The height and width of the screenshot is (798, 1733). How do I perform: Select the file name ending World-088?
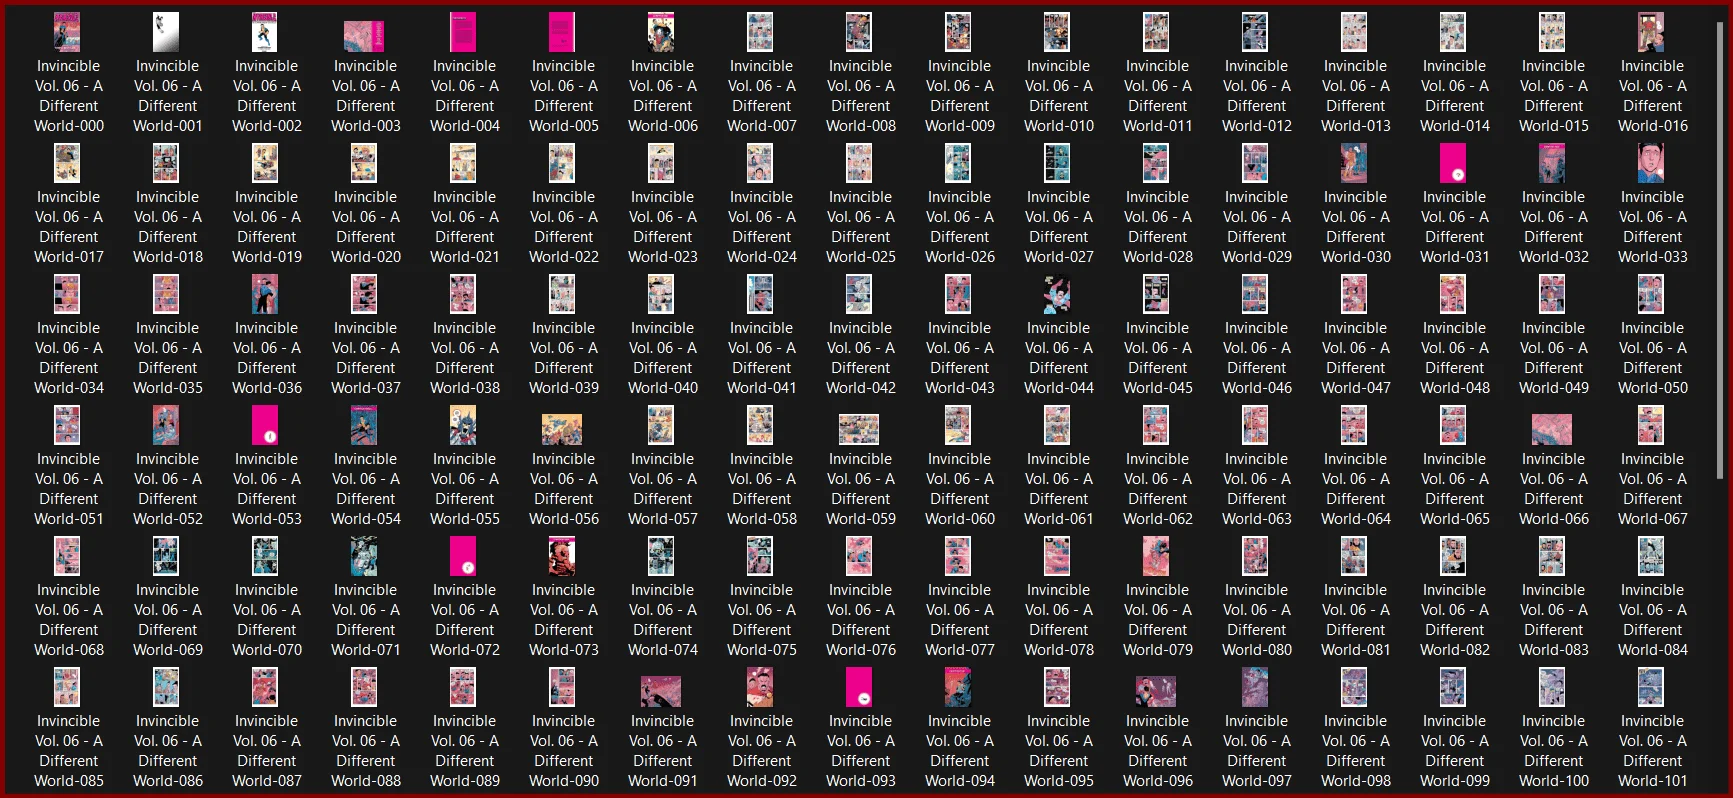[x=366, y=751]
